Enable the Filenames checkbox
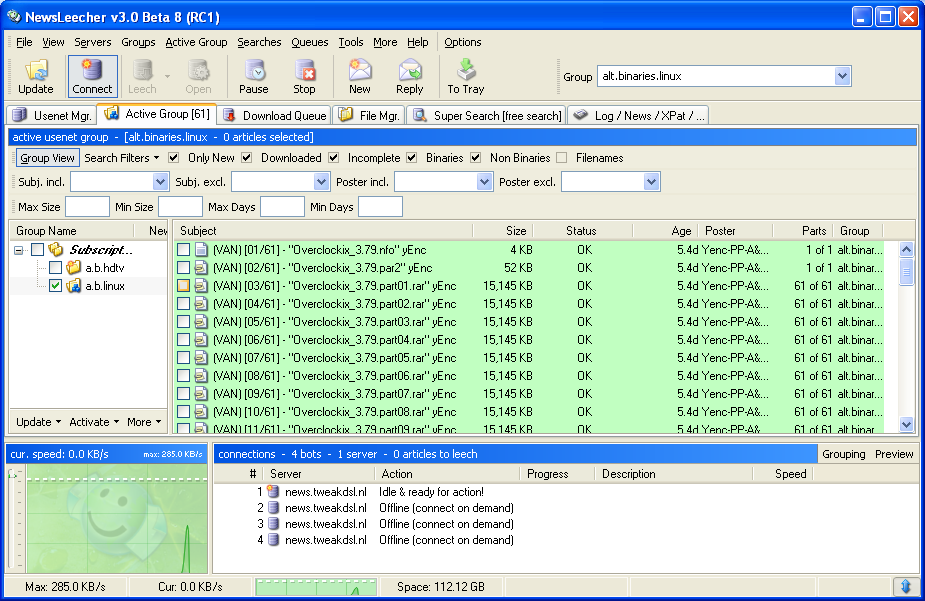Image resolution: width=925 pixels, height=601 pixels. (562, 157)
